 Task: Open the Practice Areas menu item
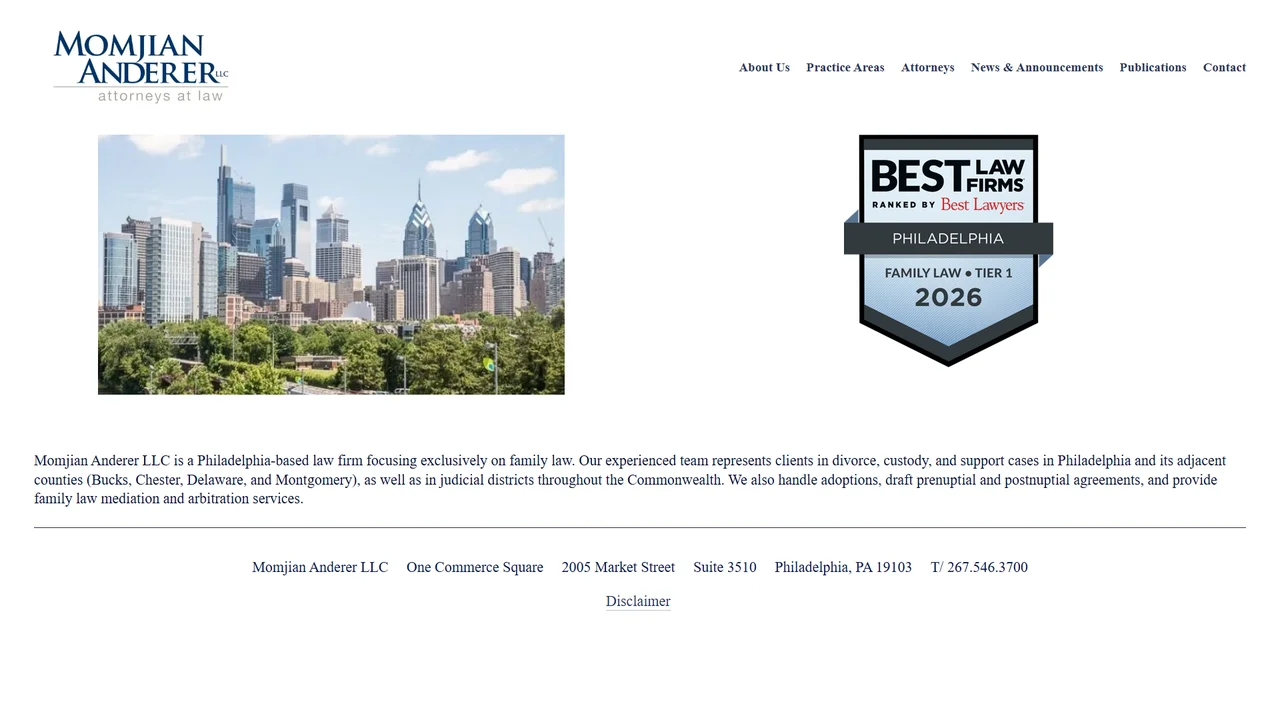click(x=845, y=67)
